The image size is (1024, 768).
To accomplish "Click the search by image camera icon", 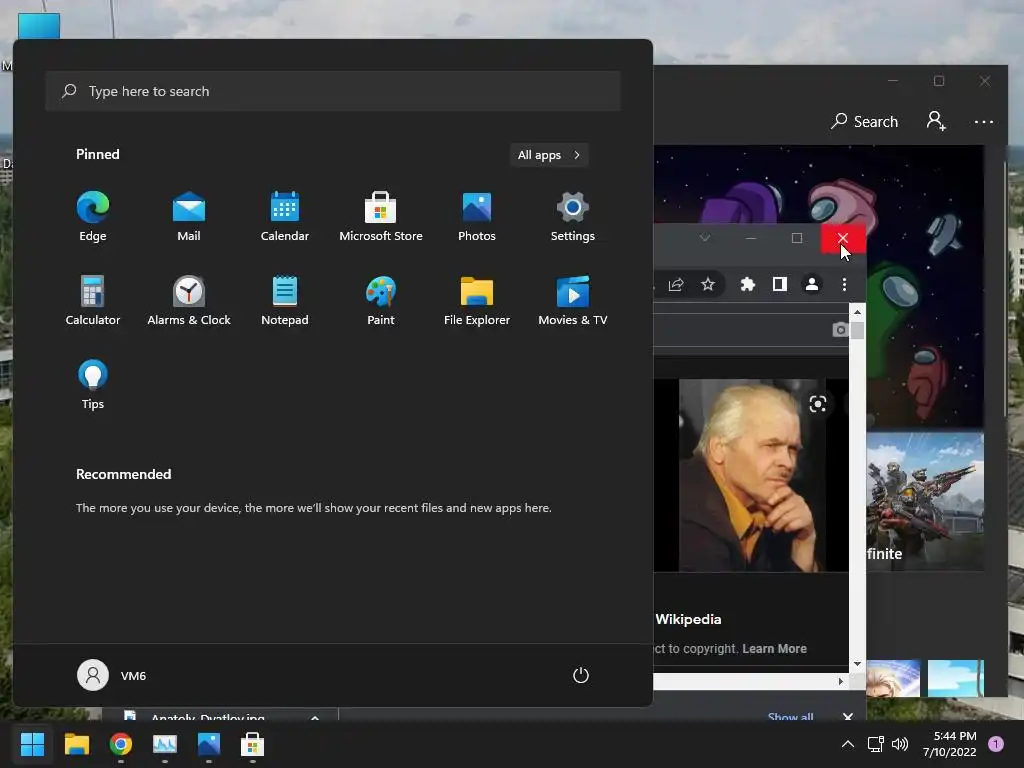I will 840,330.
